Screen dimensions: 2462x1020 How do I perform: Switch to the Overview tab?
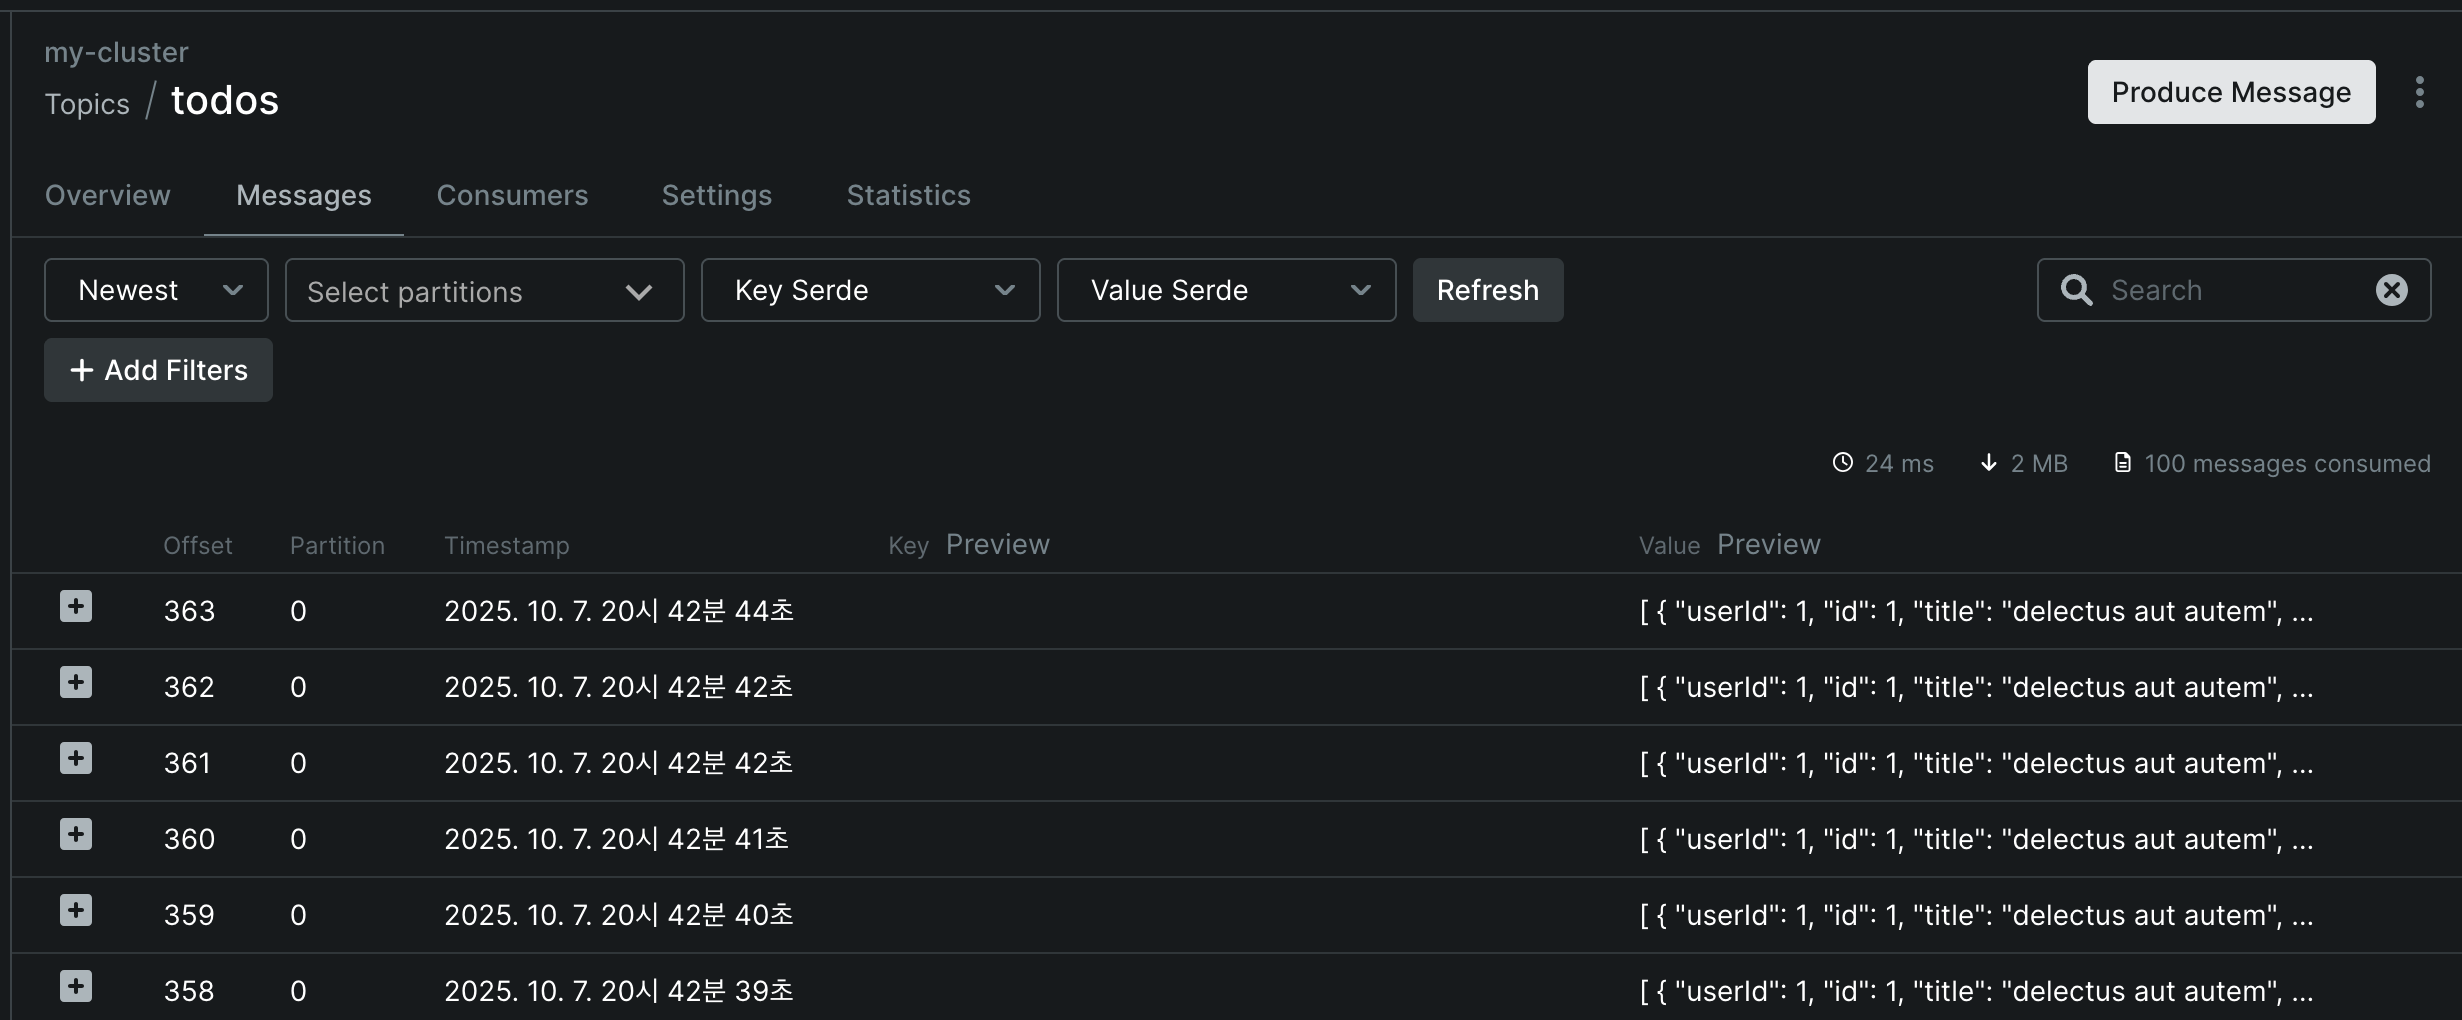(x=108, y=195)
